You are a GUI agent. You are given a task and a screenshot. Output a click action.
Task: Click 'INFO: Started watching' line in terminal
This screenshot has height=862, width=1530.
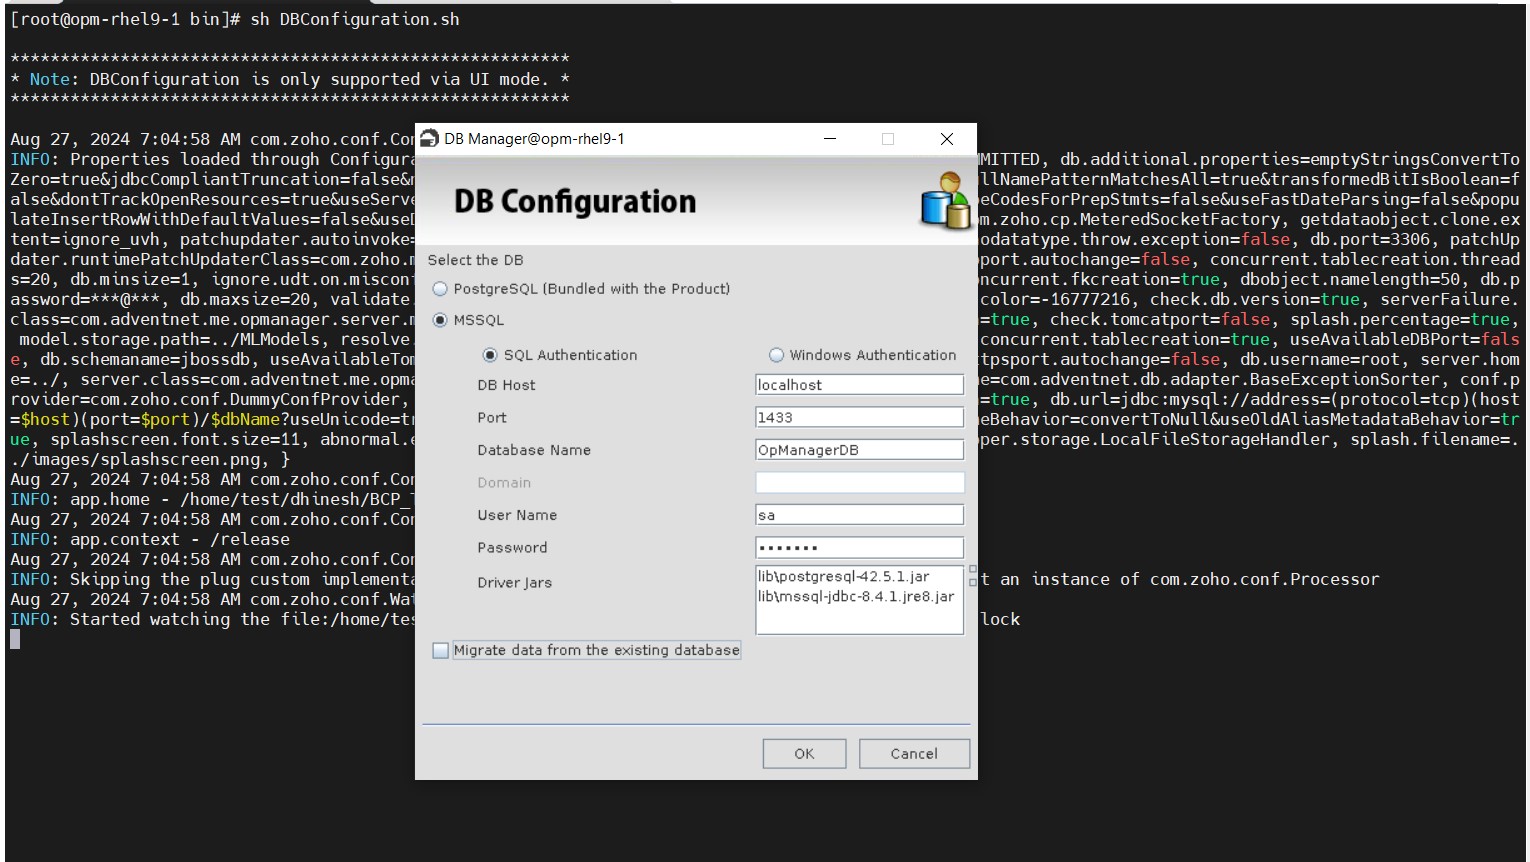212,620
